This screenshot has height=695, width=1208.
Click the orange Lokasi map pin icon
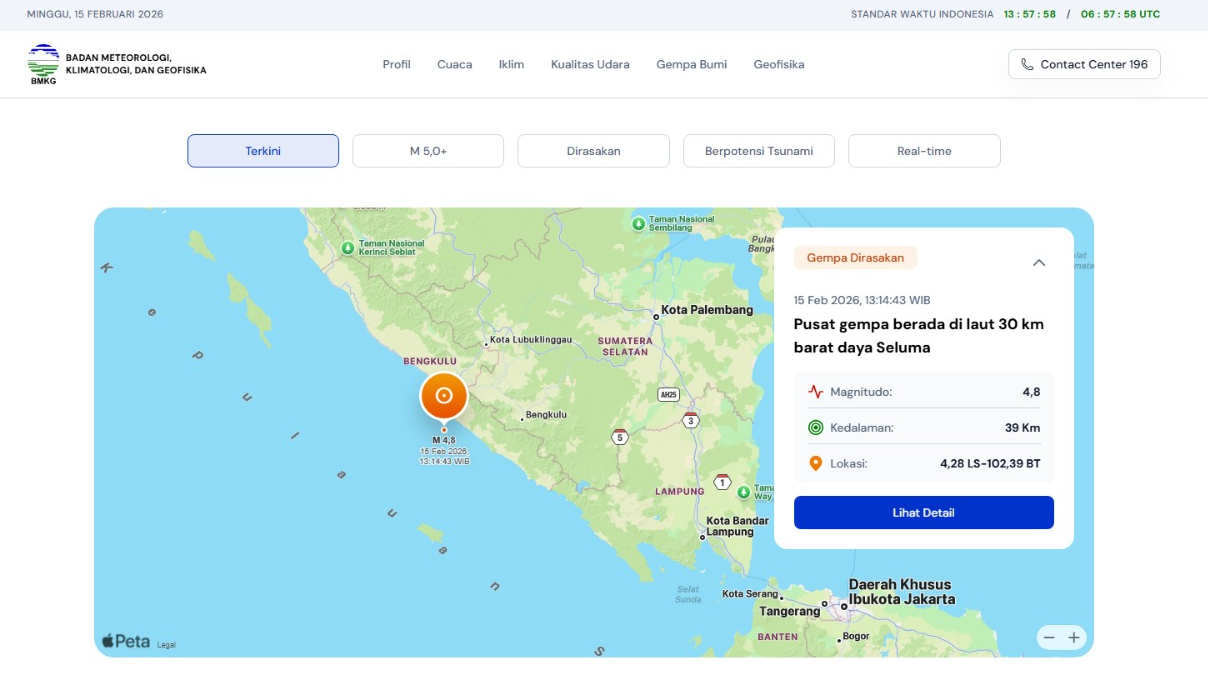814,462
